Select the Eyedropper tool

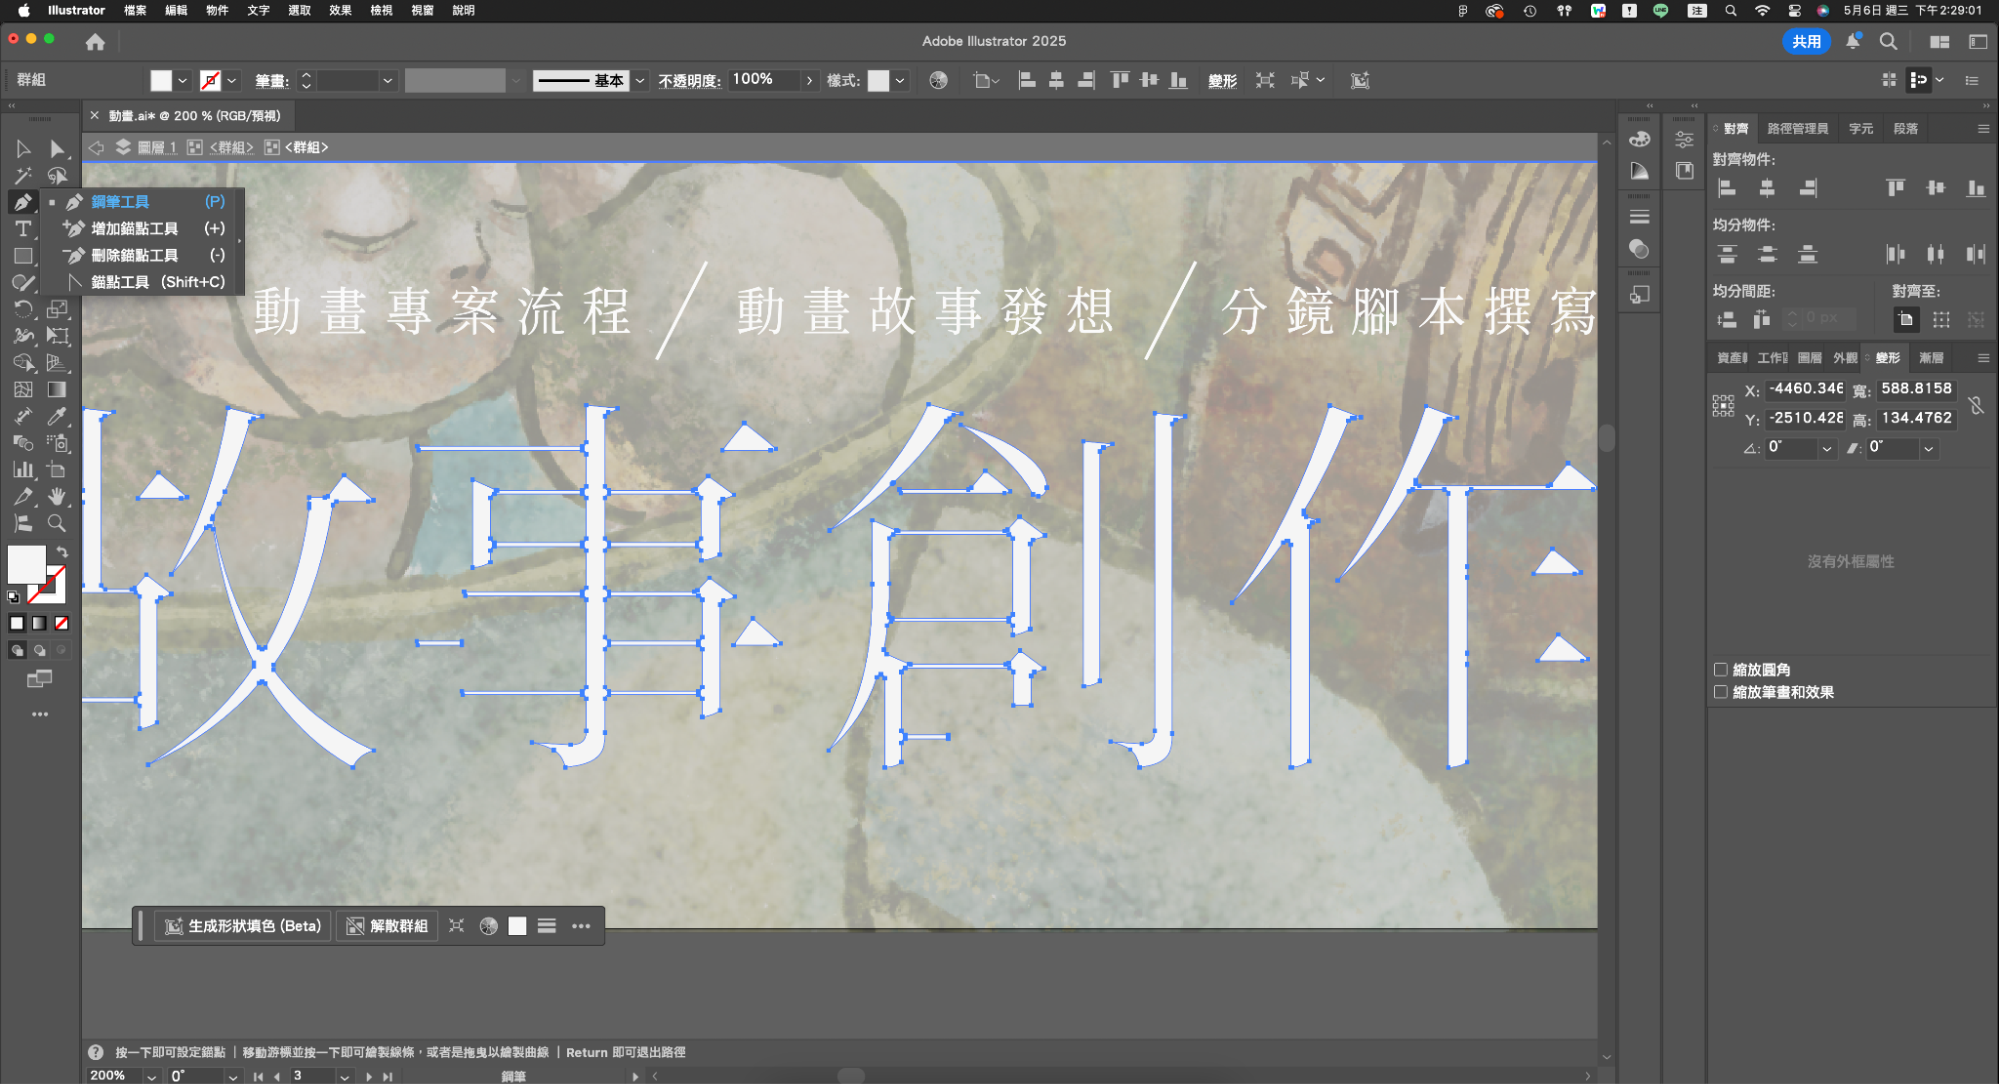click(x=57, y=416)
